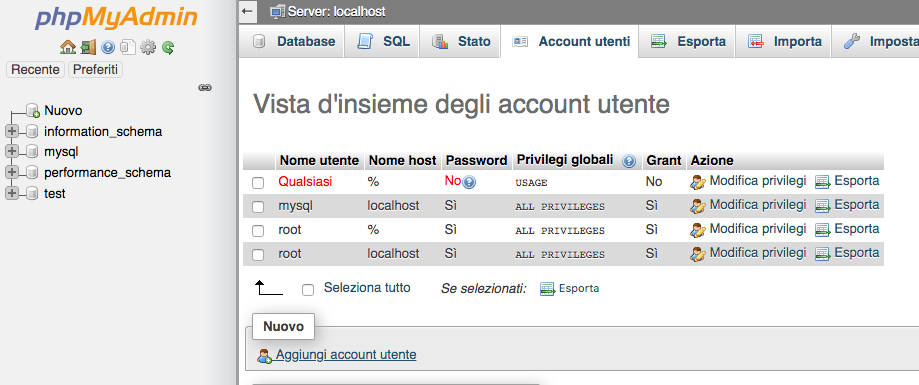Expand test database node
The width and height of the screenshot is (919, 385).
coord(11,193)
